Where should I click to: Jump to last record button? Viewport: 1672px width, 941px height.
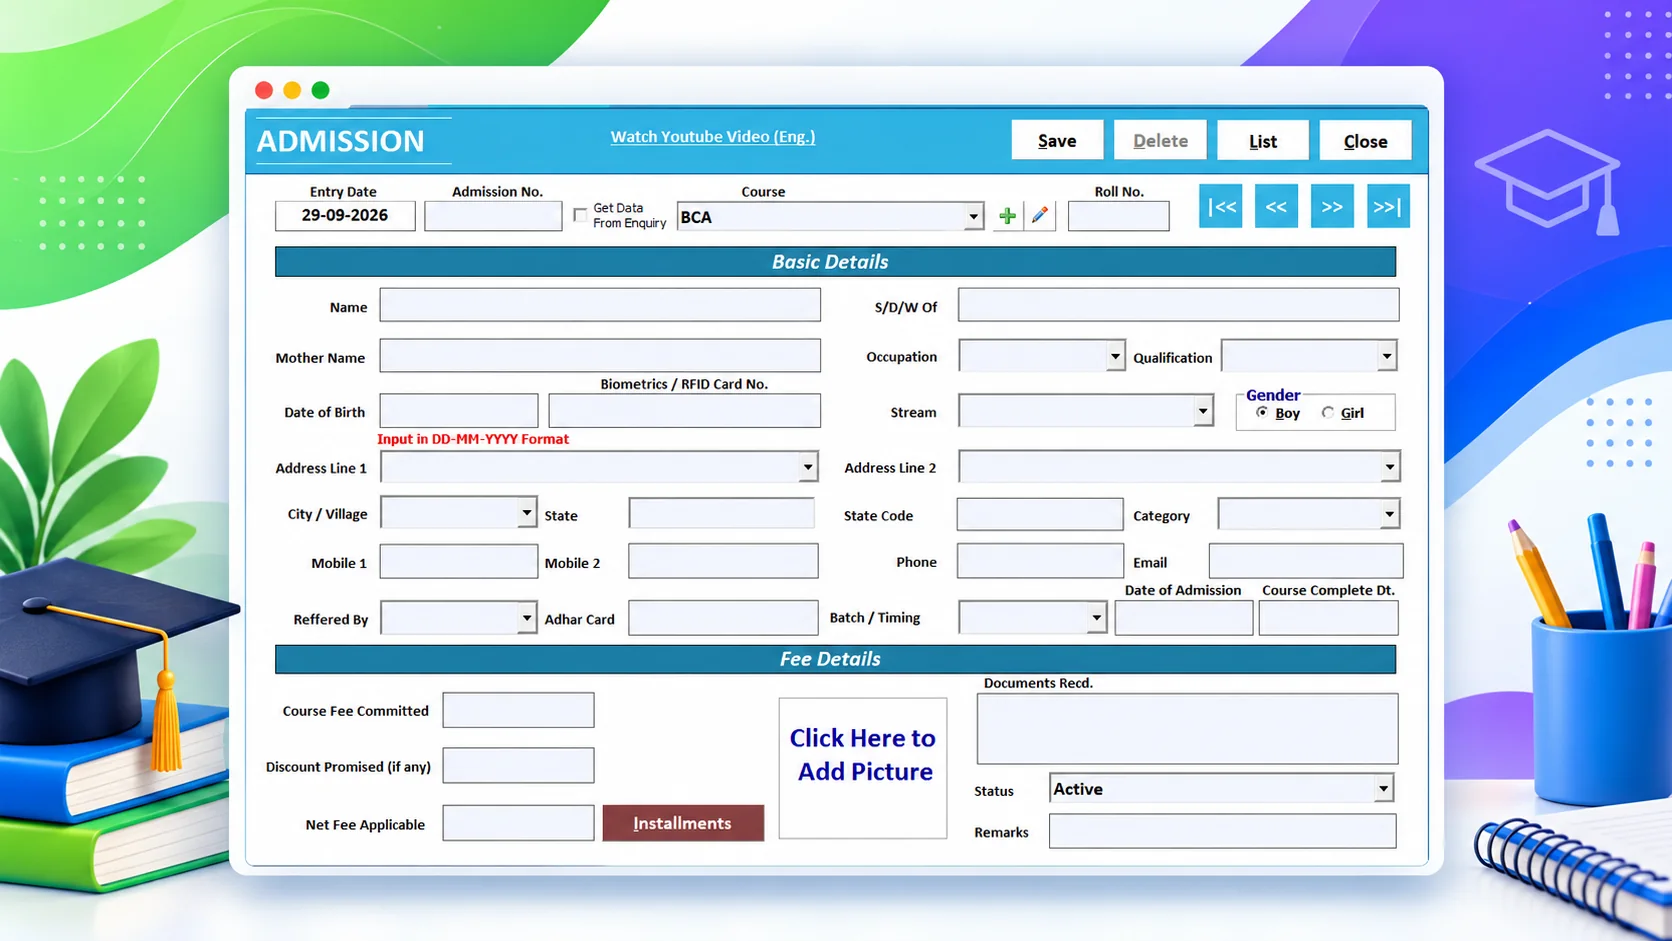1388,206
